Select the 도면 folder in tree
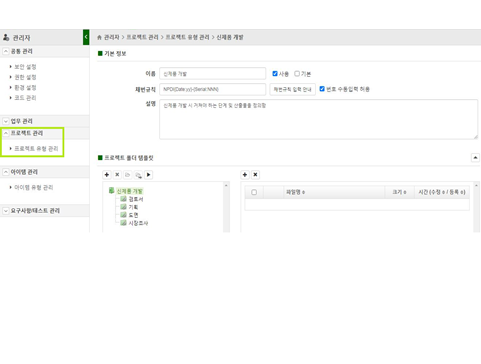Viewport: 481px width, 364px height. pos(133,215)
